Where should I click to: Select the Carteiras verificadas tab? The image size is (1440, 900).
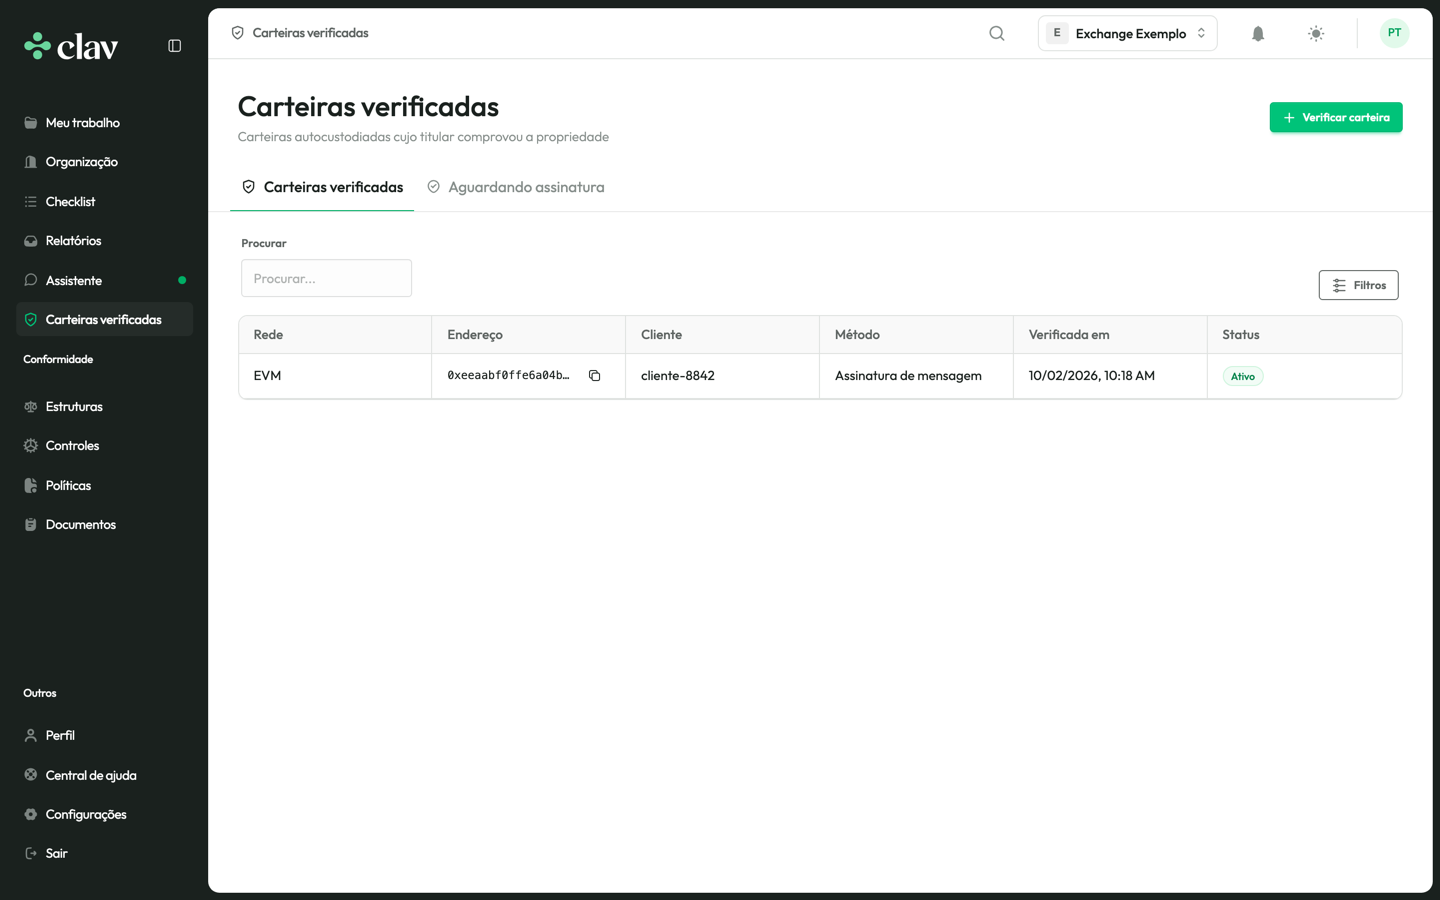[x=322, y=187]
